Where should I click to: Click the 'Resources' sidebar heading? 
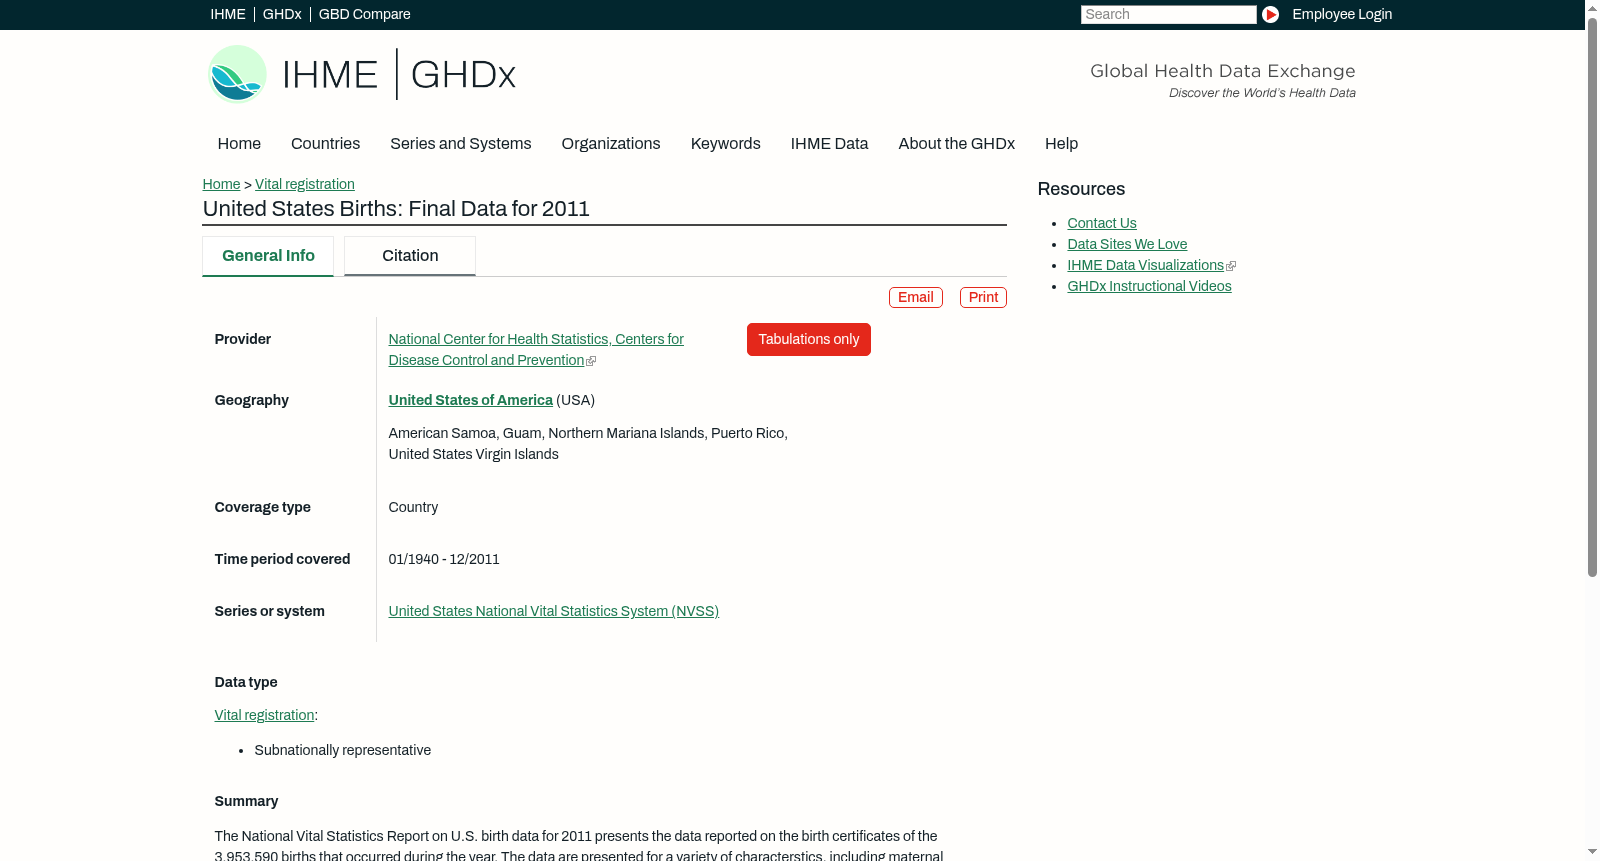(1081, 189)
